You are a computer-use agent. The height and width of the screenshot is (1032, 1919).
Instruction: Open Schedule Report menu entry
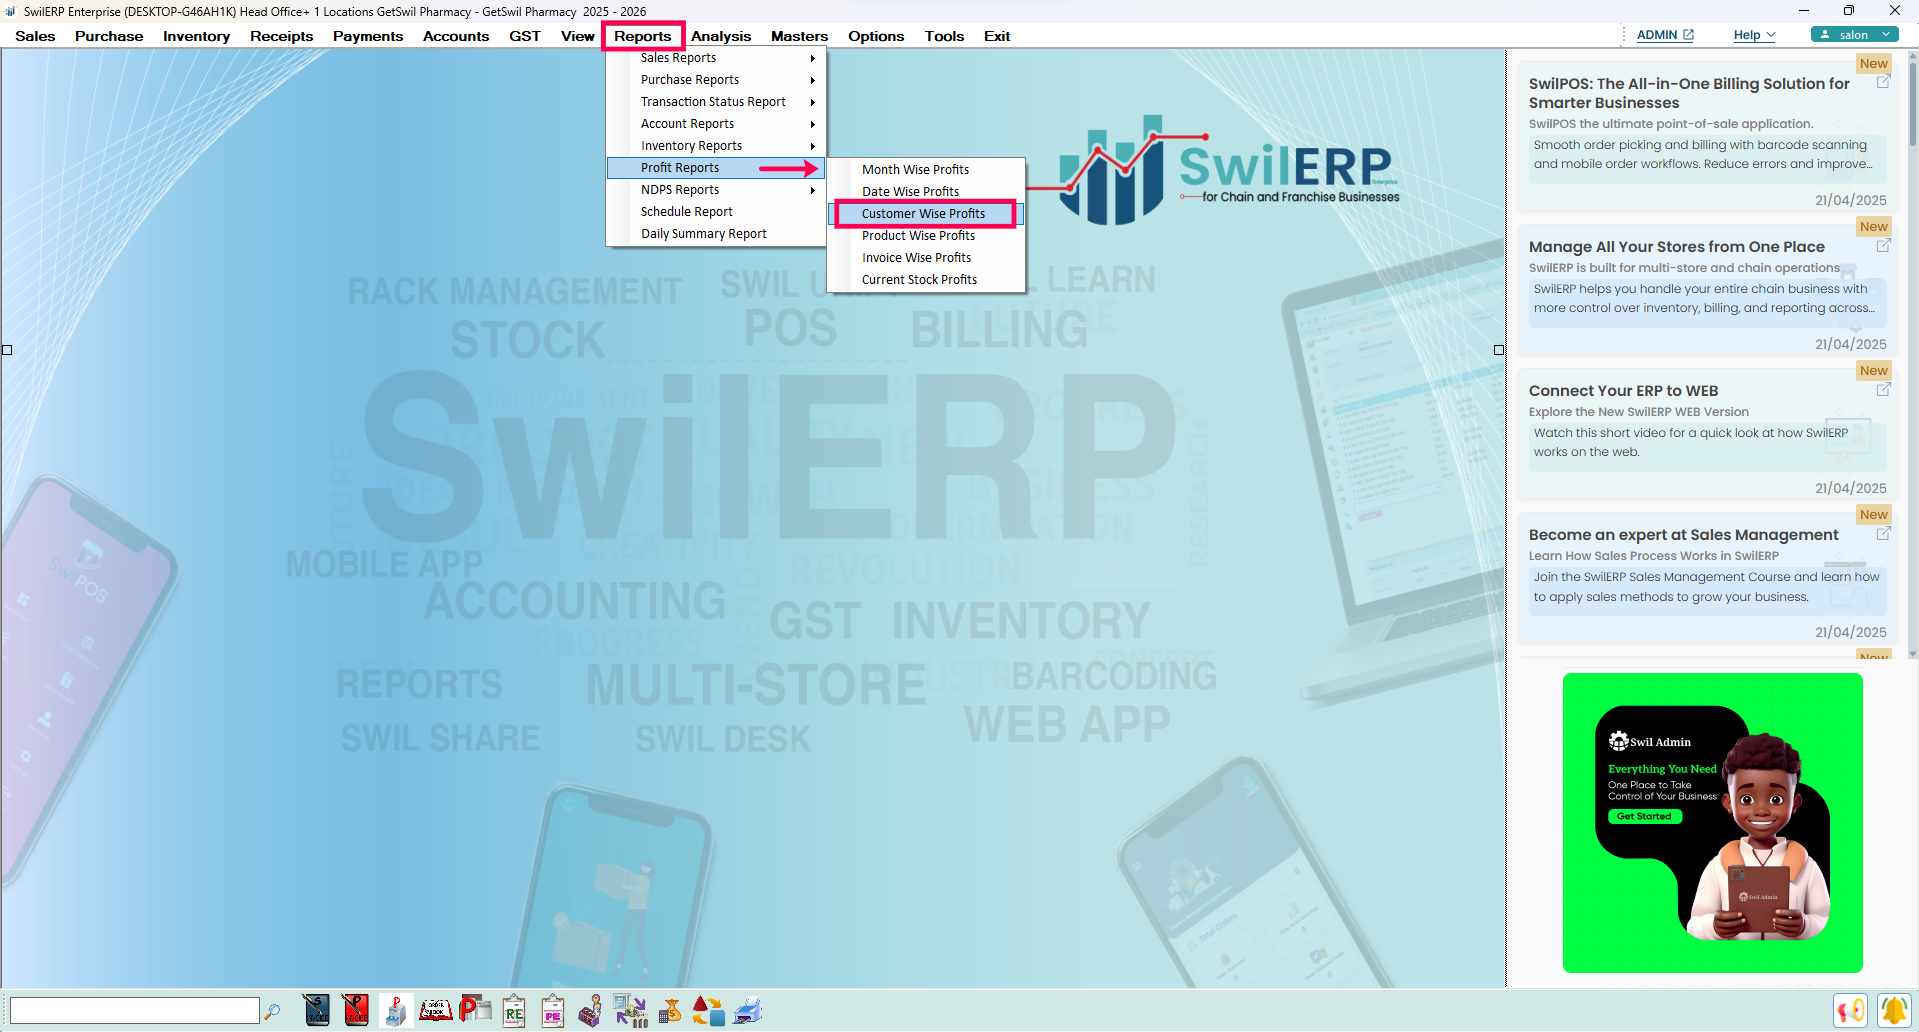pyautogui.click(x=716, y=212)
